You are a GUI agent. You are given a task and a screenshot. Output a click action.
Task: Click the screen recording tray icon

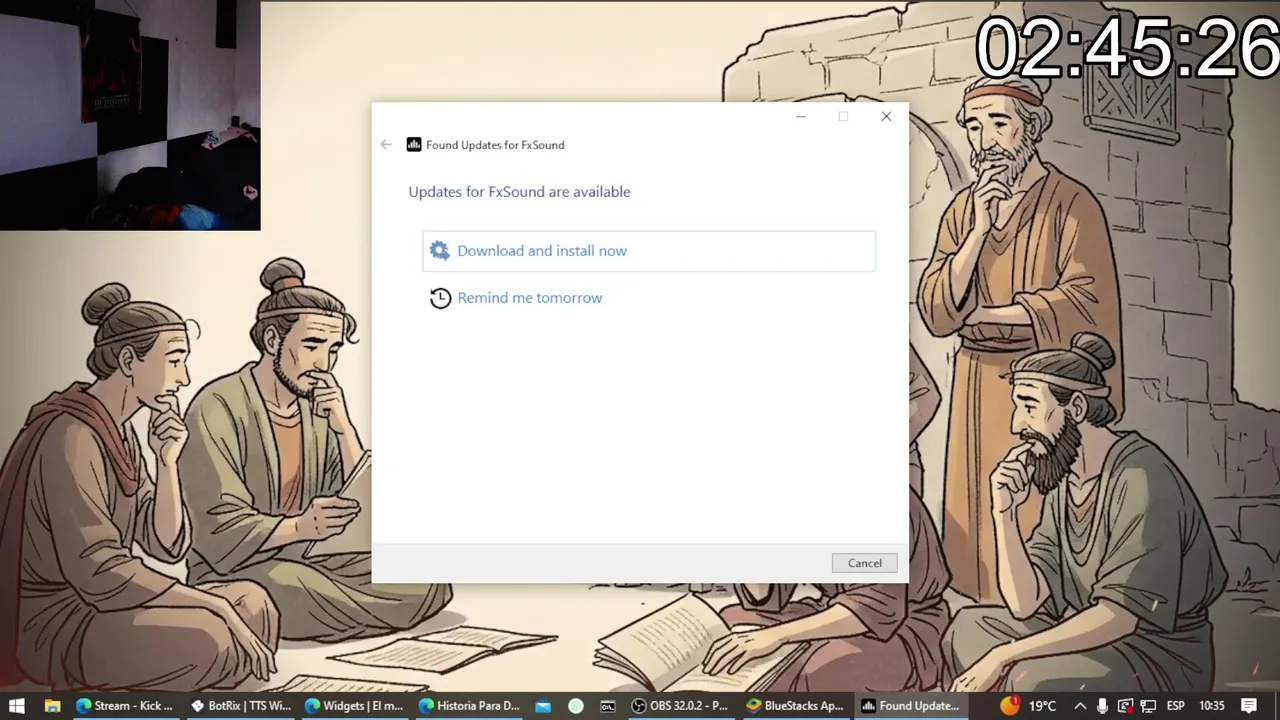click(x=1125, y=706)
